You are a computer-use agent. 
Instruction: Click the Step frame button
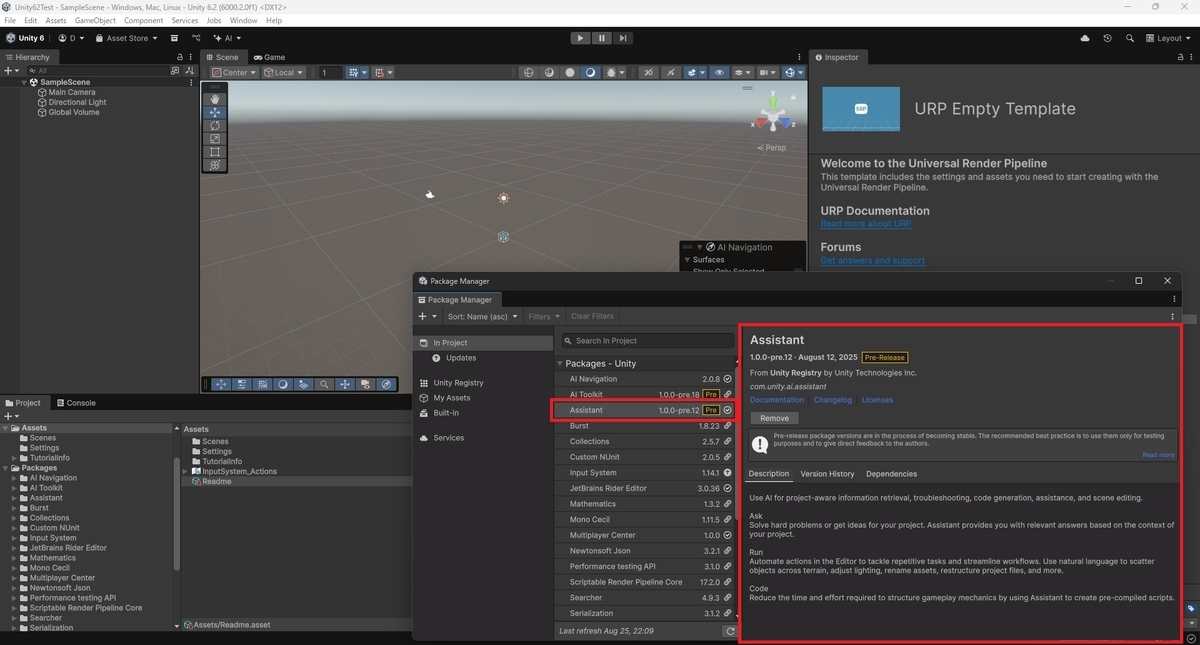[x=623, y=38]
